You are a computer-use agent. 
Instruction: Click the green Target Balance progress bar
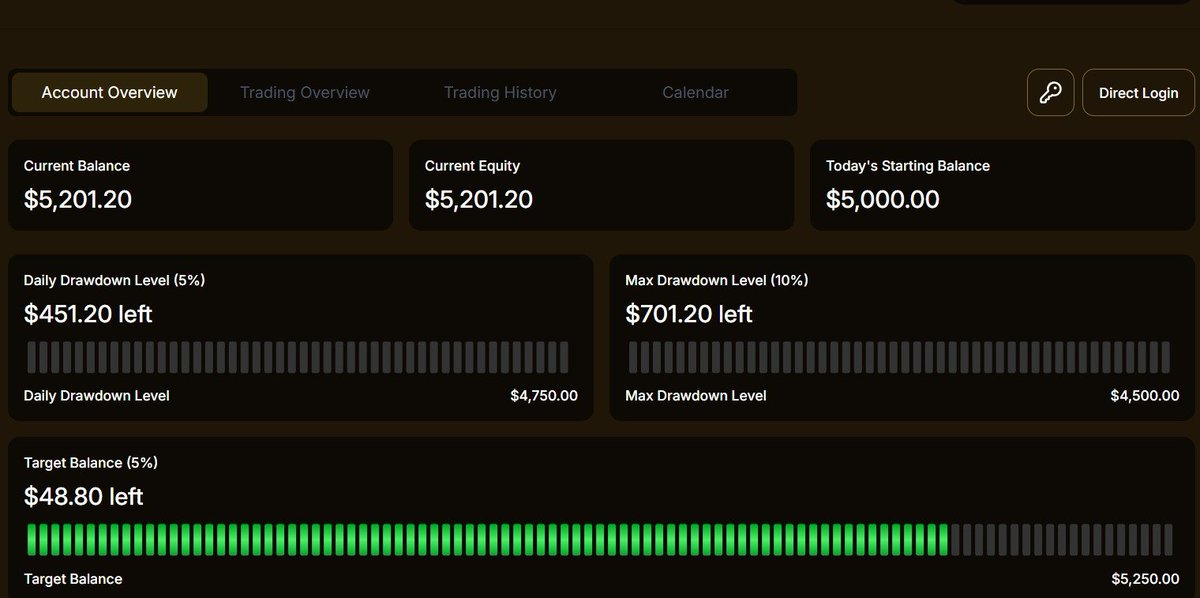tap(599, 539)
